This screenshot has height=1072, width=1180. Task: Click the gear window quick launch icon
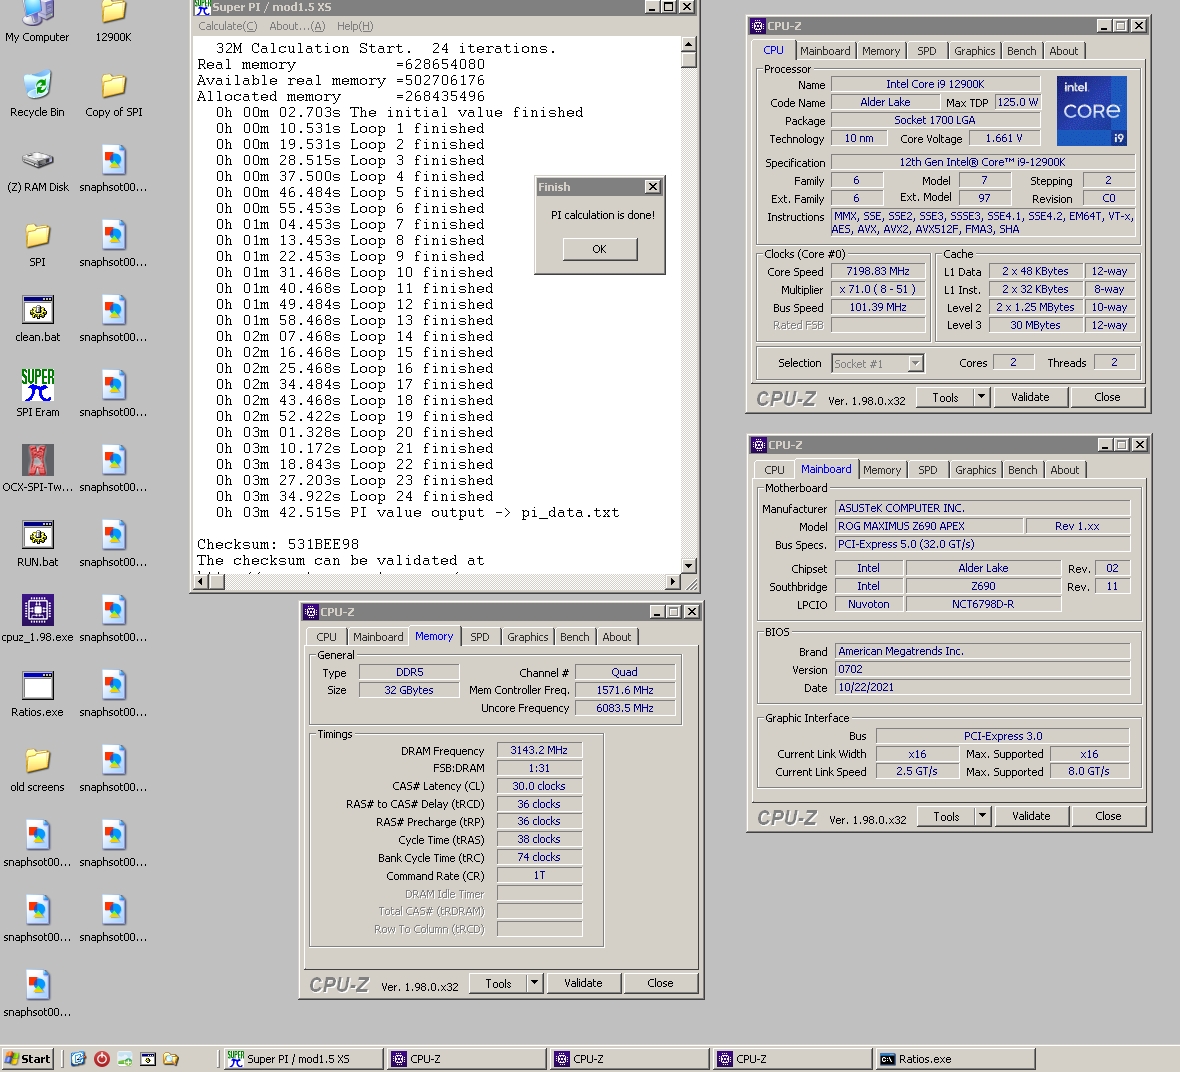(148, 1059)
